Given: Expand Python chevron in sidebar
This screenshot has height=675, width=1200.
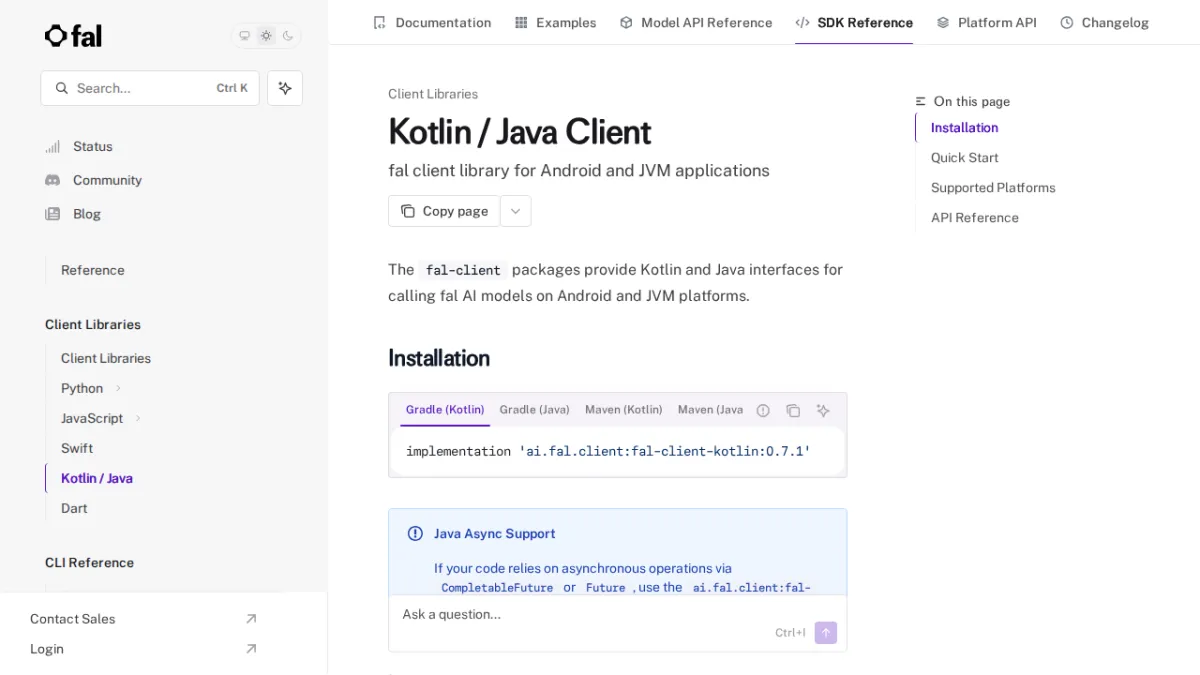Looking at the screenshot, I should [x=118, y=388].
